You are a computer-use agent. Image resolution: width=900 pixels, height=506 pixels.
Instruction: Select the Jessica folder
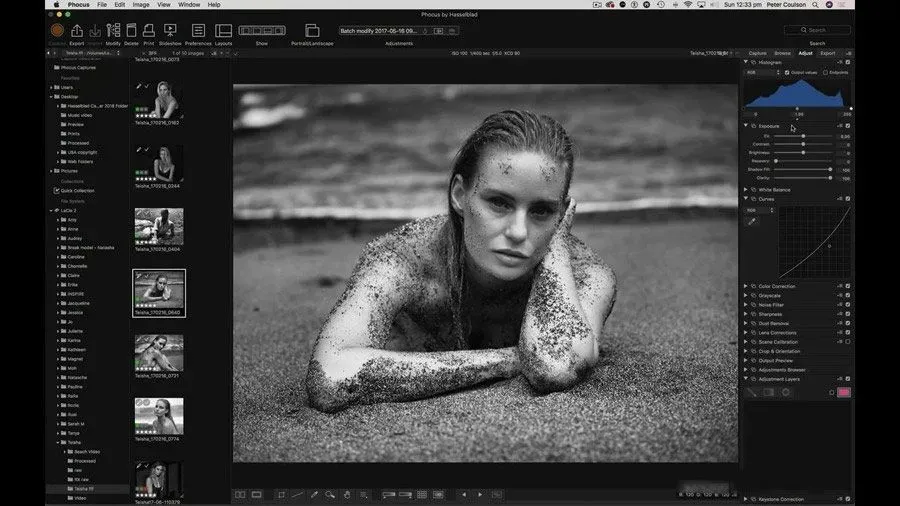[x=75, y=313]
